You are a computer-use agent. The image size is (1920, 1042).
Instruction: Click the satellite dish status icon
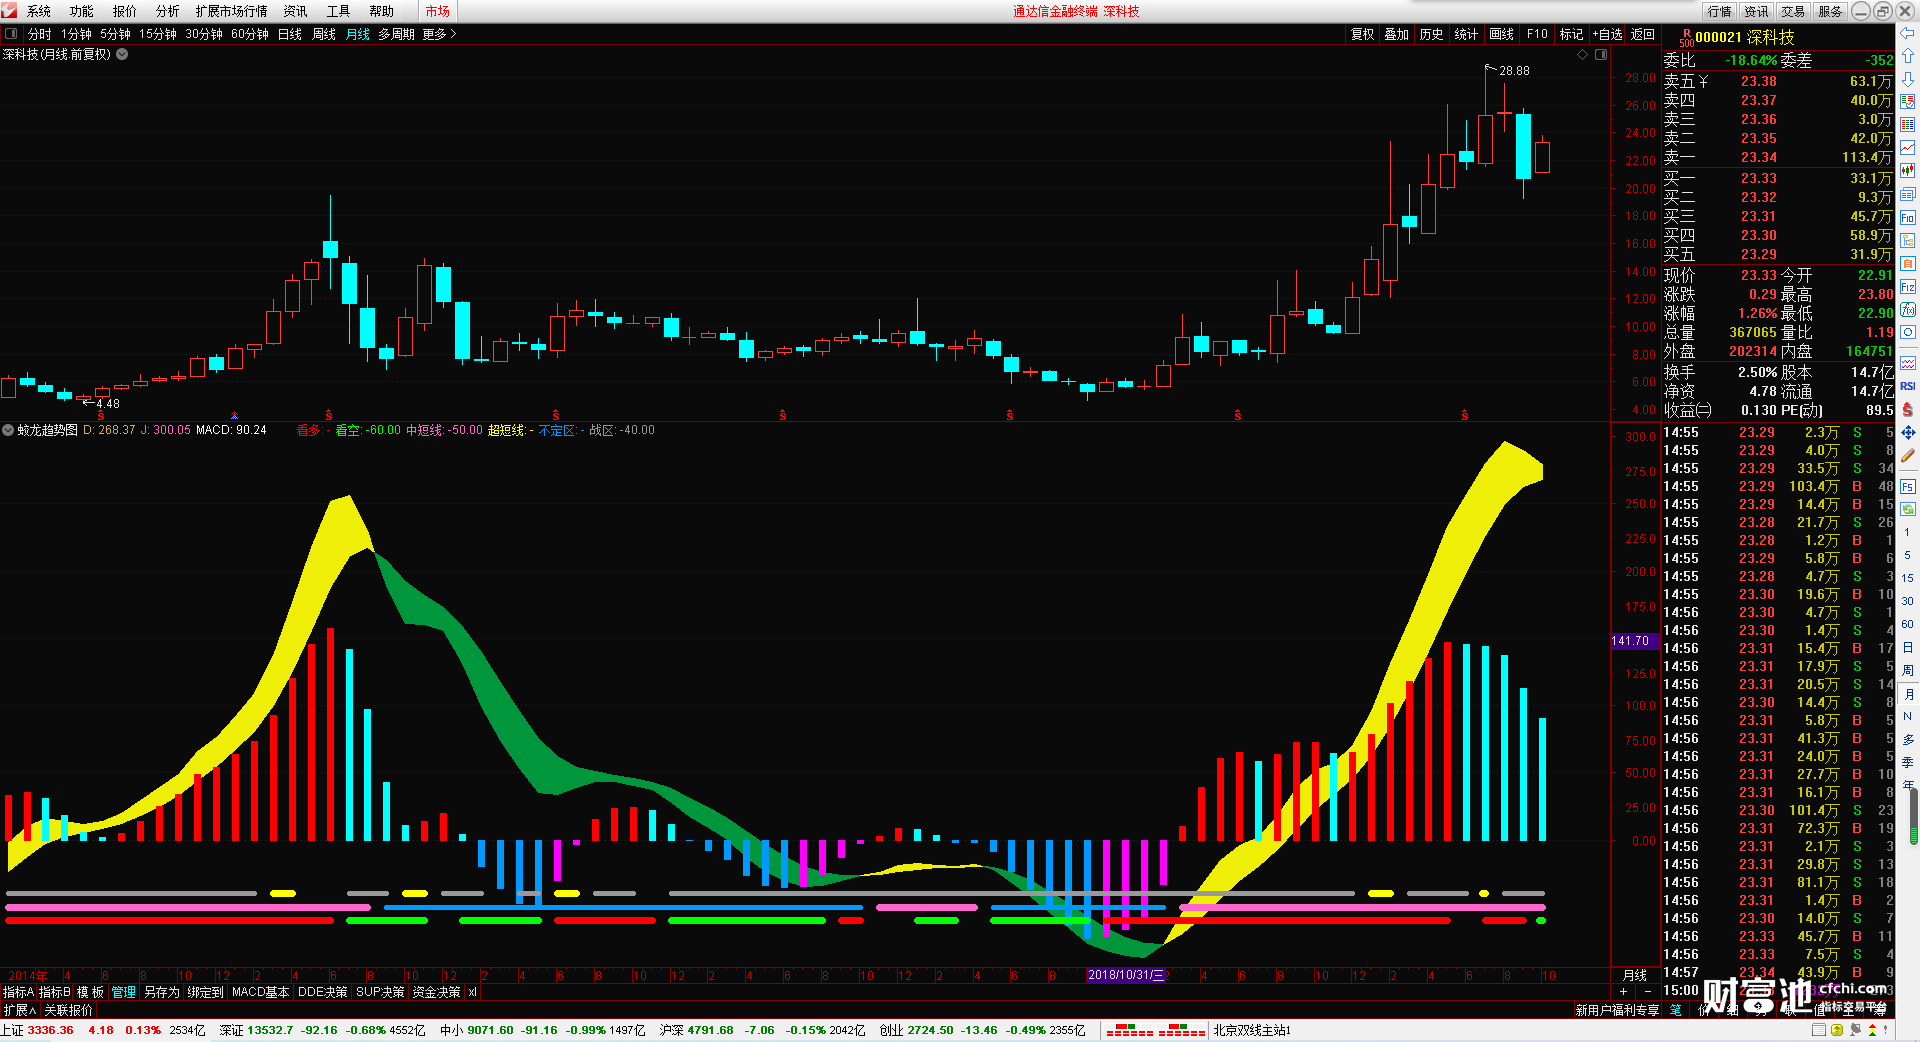click(x=1855, y=1030)
